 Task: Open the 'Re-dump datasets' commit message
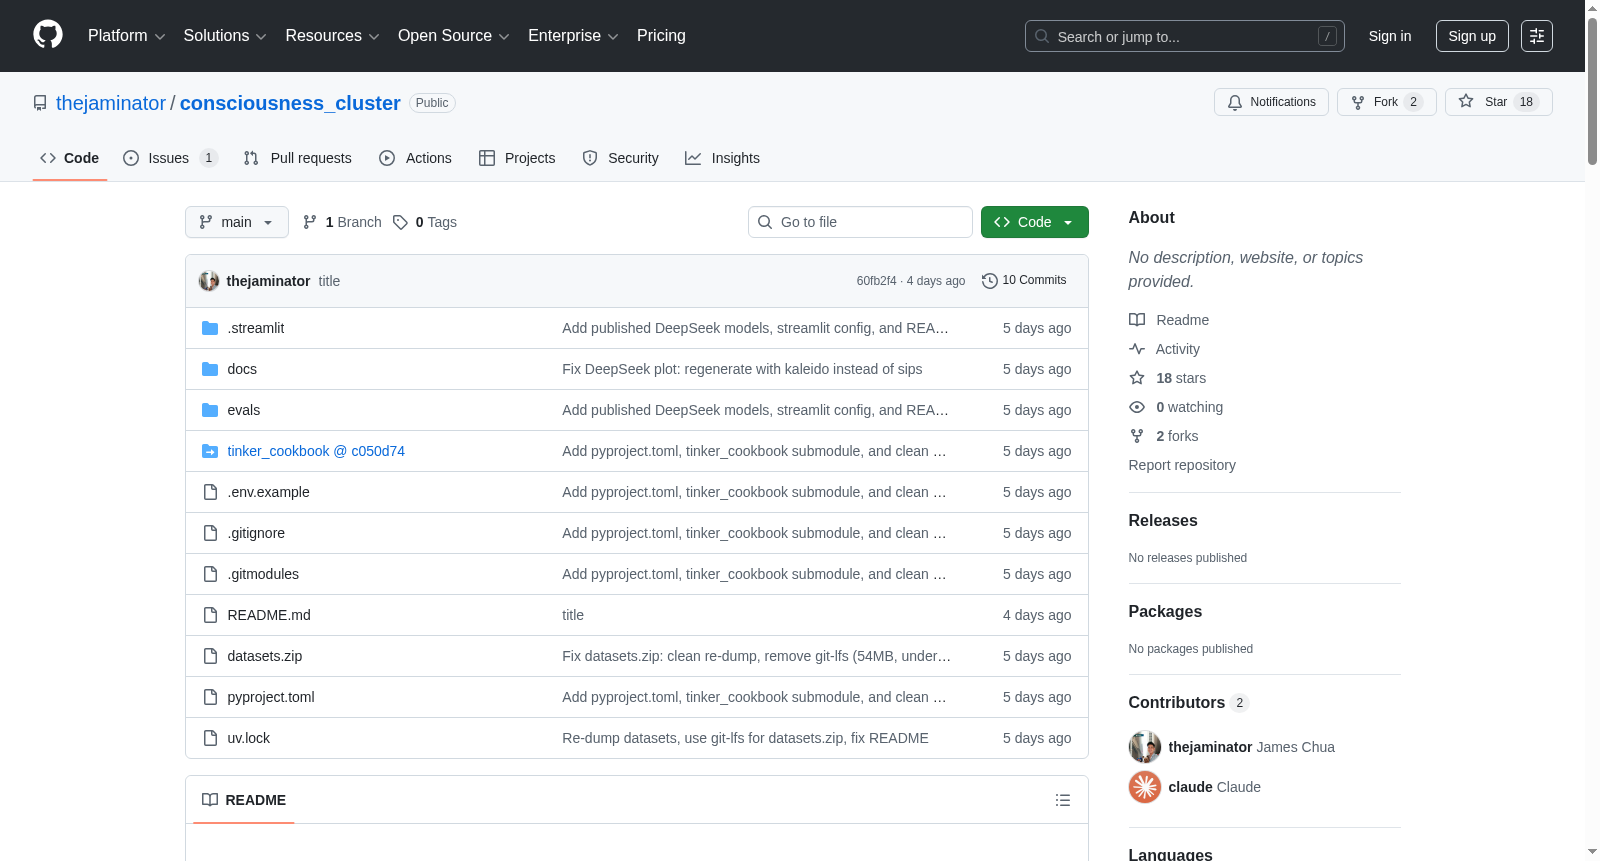745,738
